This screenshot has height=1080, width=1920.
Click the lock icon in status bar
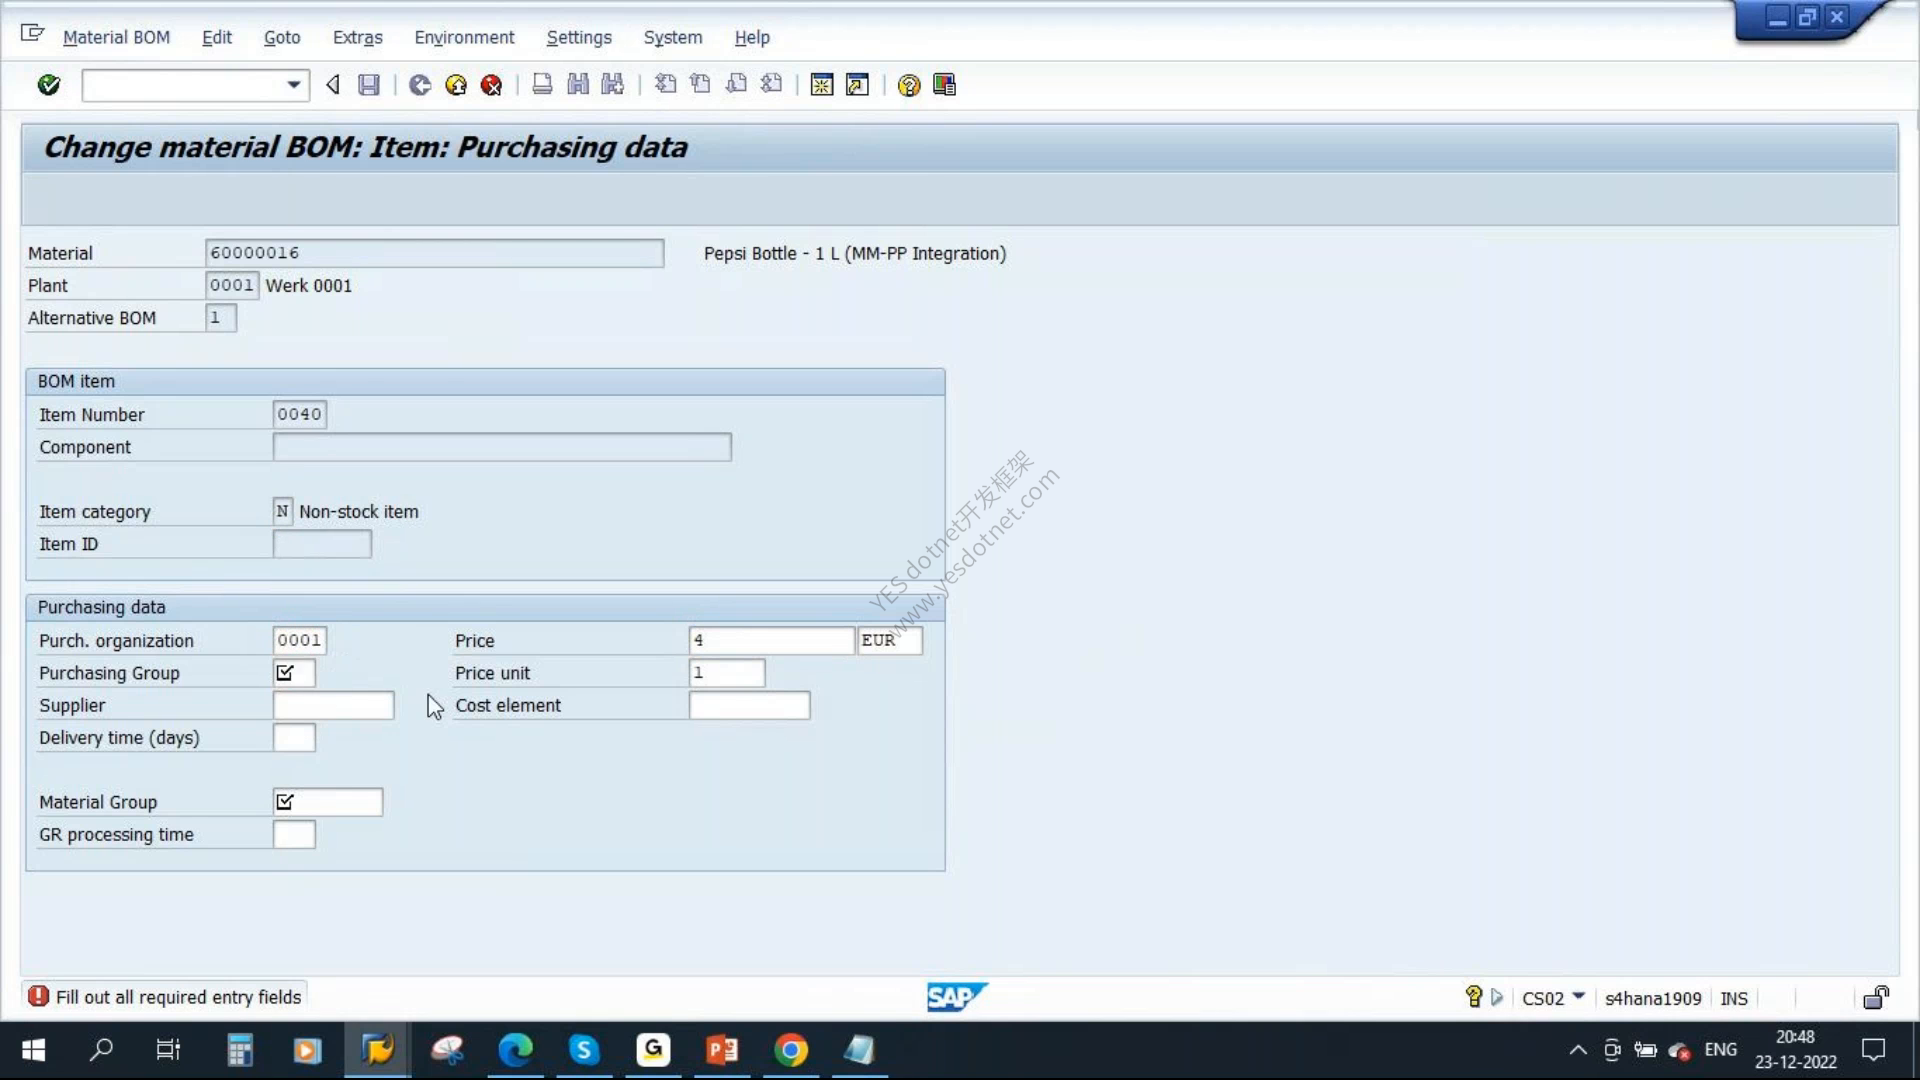pos(1876,997)
